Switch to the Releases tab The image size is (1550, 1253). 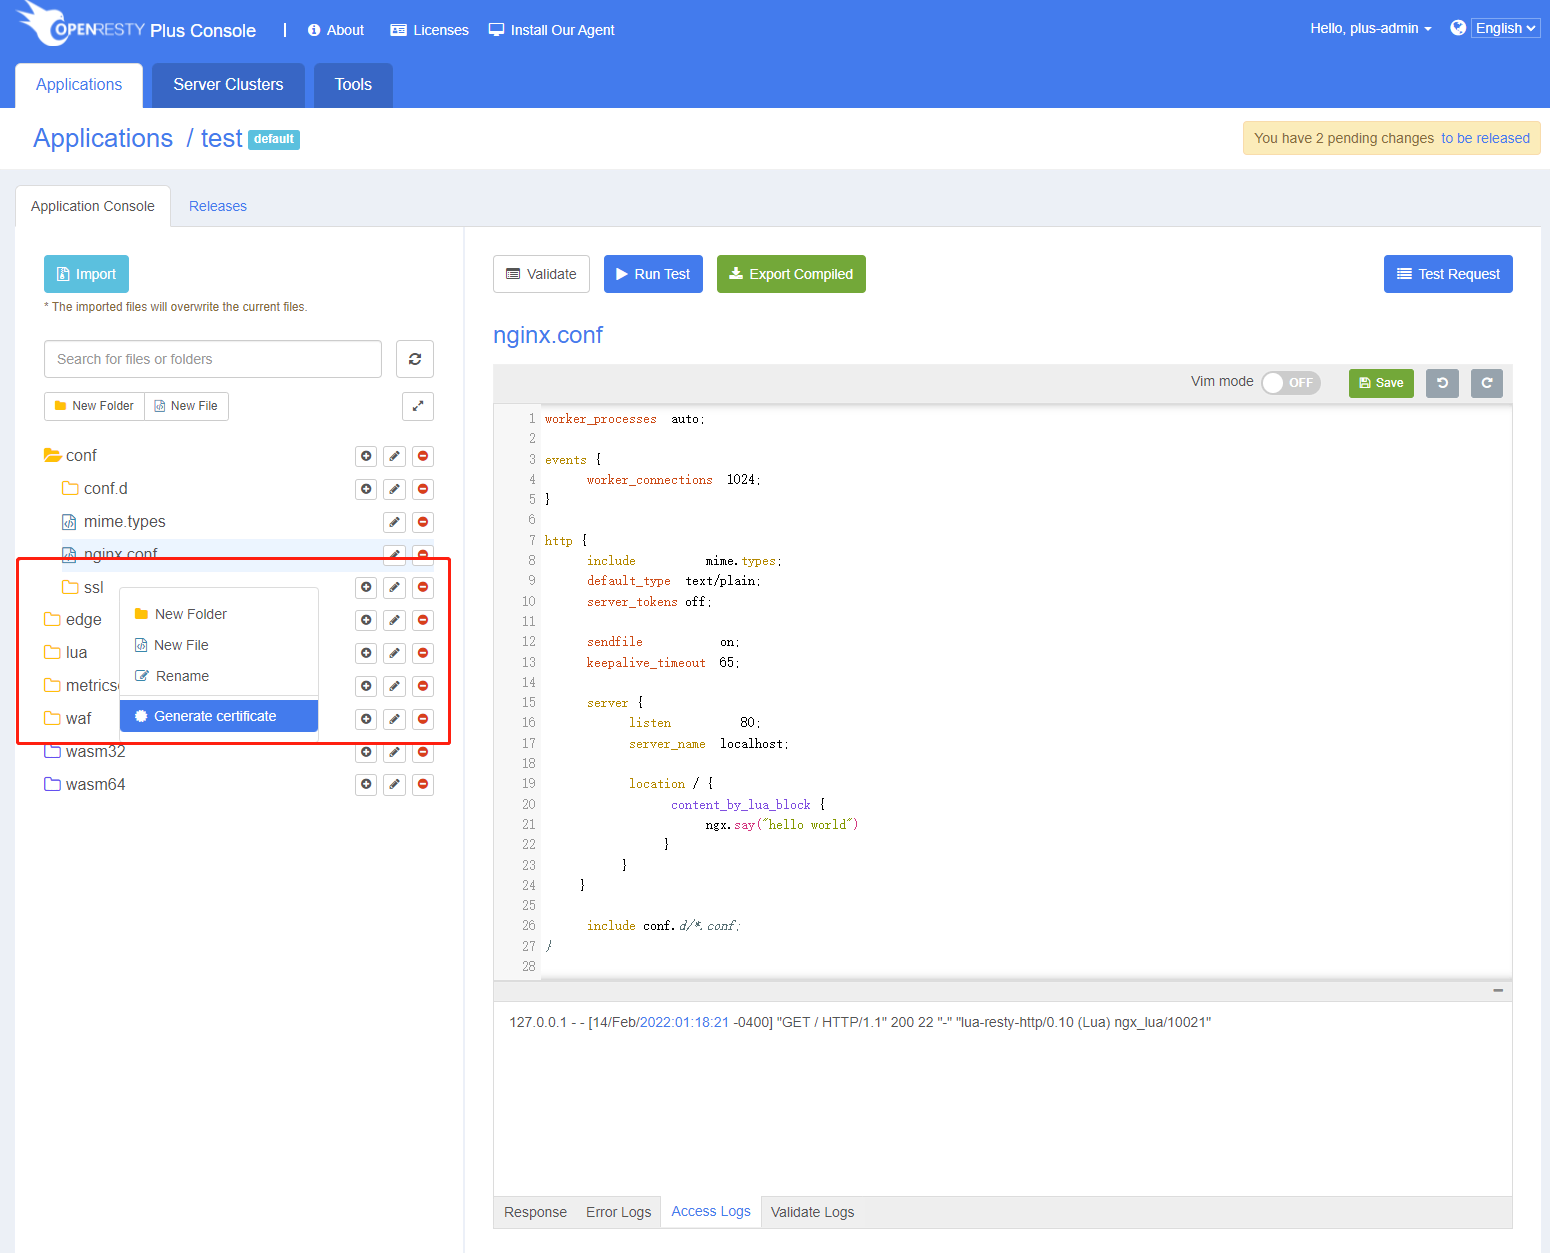point(218,206)
